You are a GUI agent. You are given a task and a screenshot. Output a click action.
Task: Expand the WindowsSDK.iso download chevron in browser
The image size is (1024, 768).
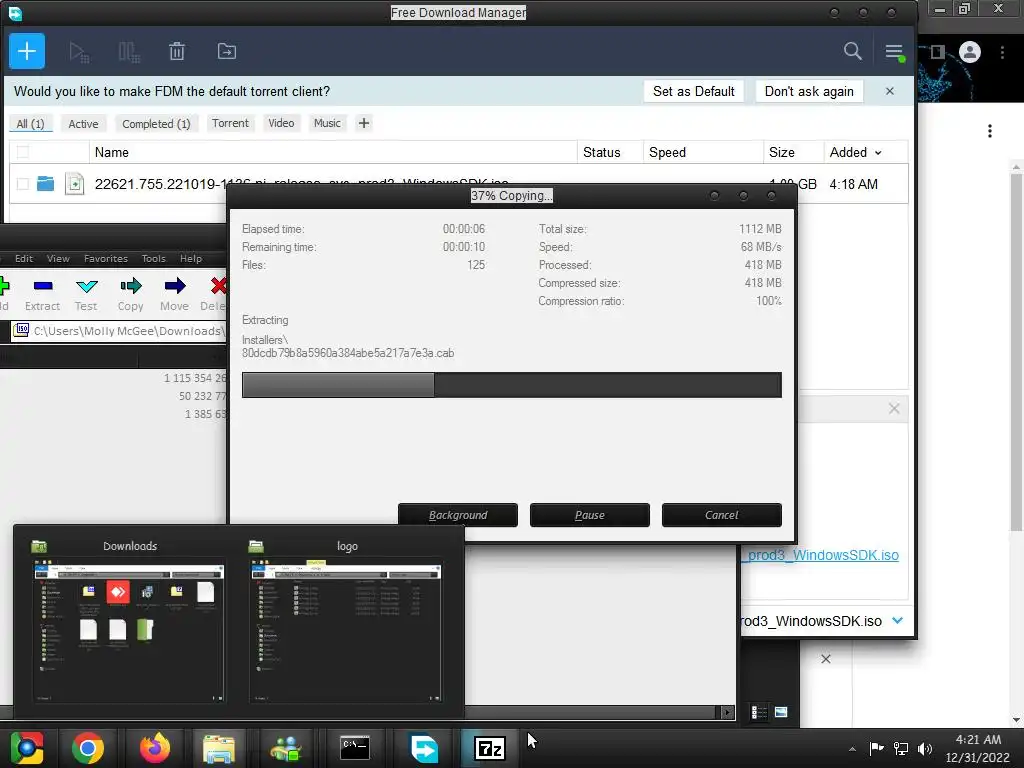(x=898, y=620)
